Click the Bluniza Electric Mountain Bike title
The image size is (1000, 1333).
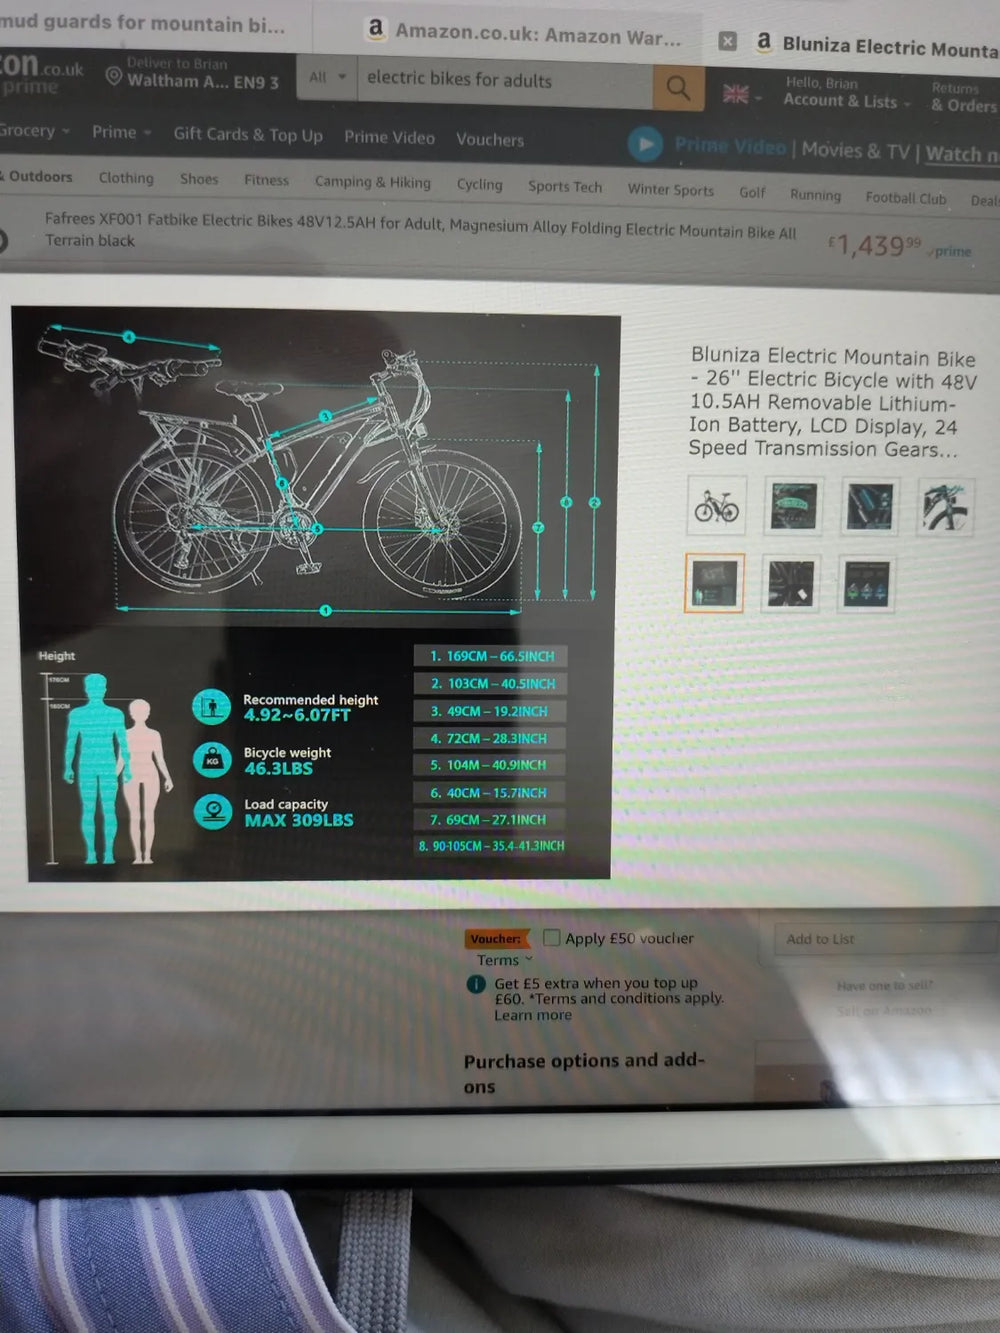[x=832, y=402]
